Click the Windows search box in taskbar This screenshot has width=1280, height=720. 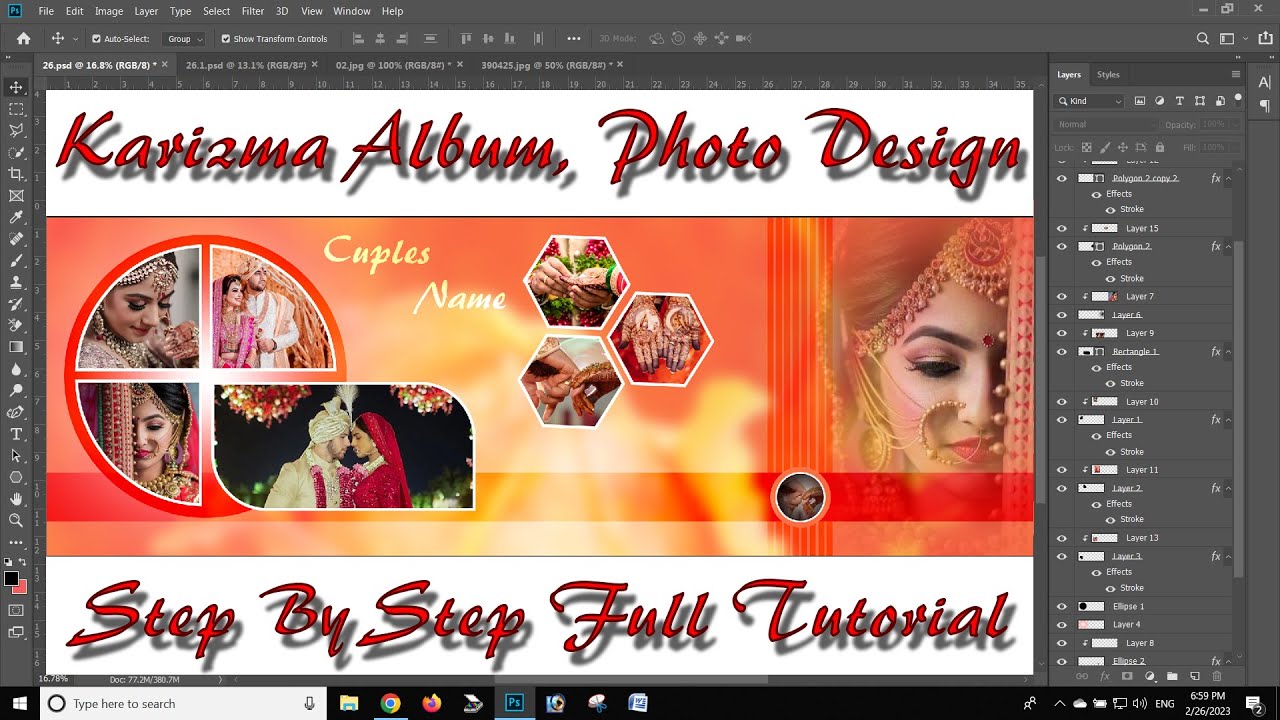pos(181,703)
